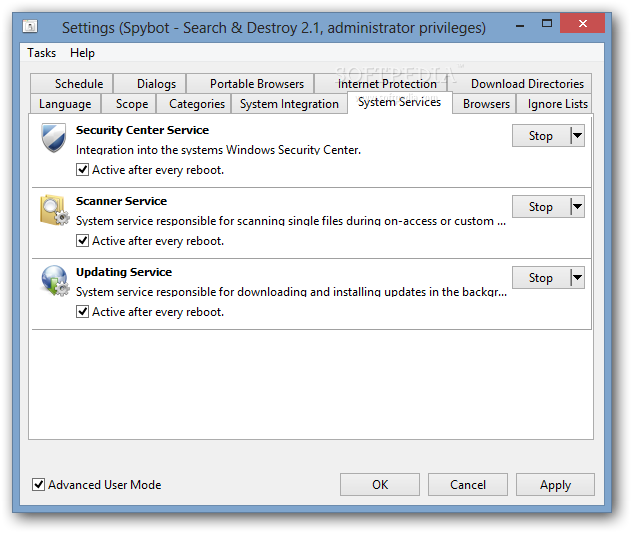The image size is (632, 533).
Task: Switch to the Download Directories tab
Action: pyautogui.click(x=520, y=83)
